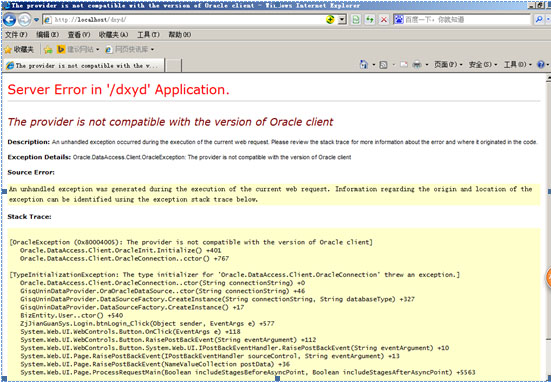This screenshot has width=551, height=382.
Task: Click the 'ZjJianGuanSys.Login.btnLogin_Click' stack line
Action: (x=147, y=323)
